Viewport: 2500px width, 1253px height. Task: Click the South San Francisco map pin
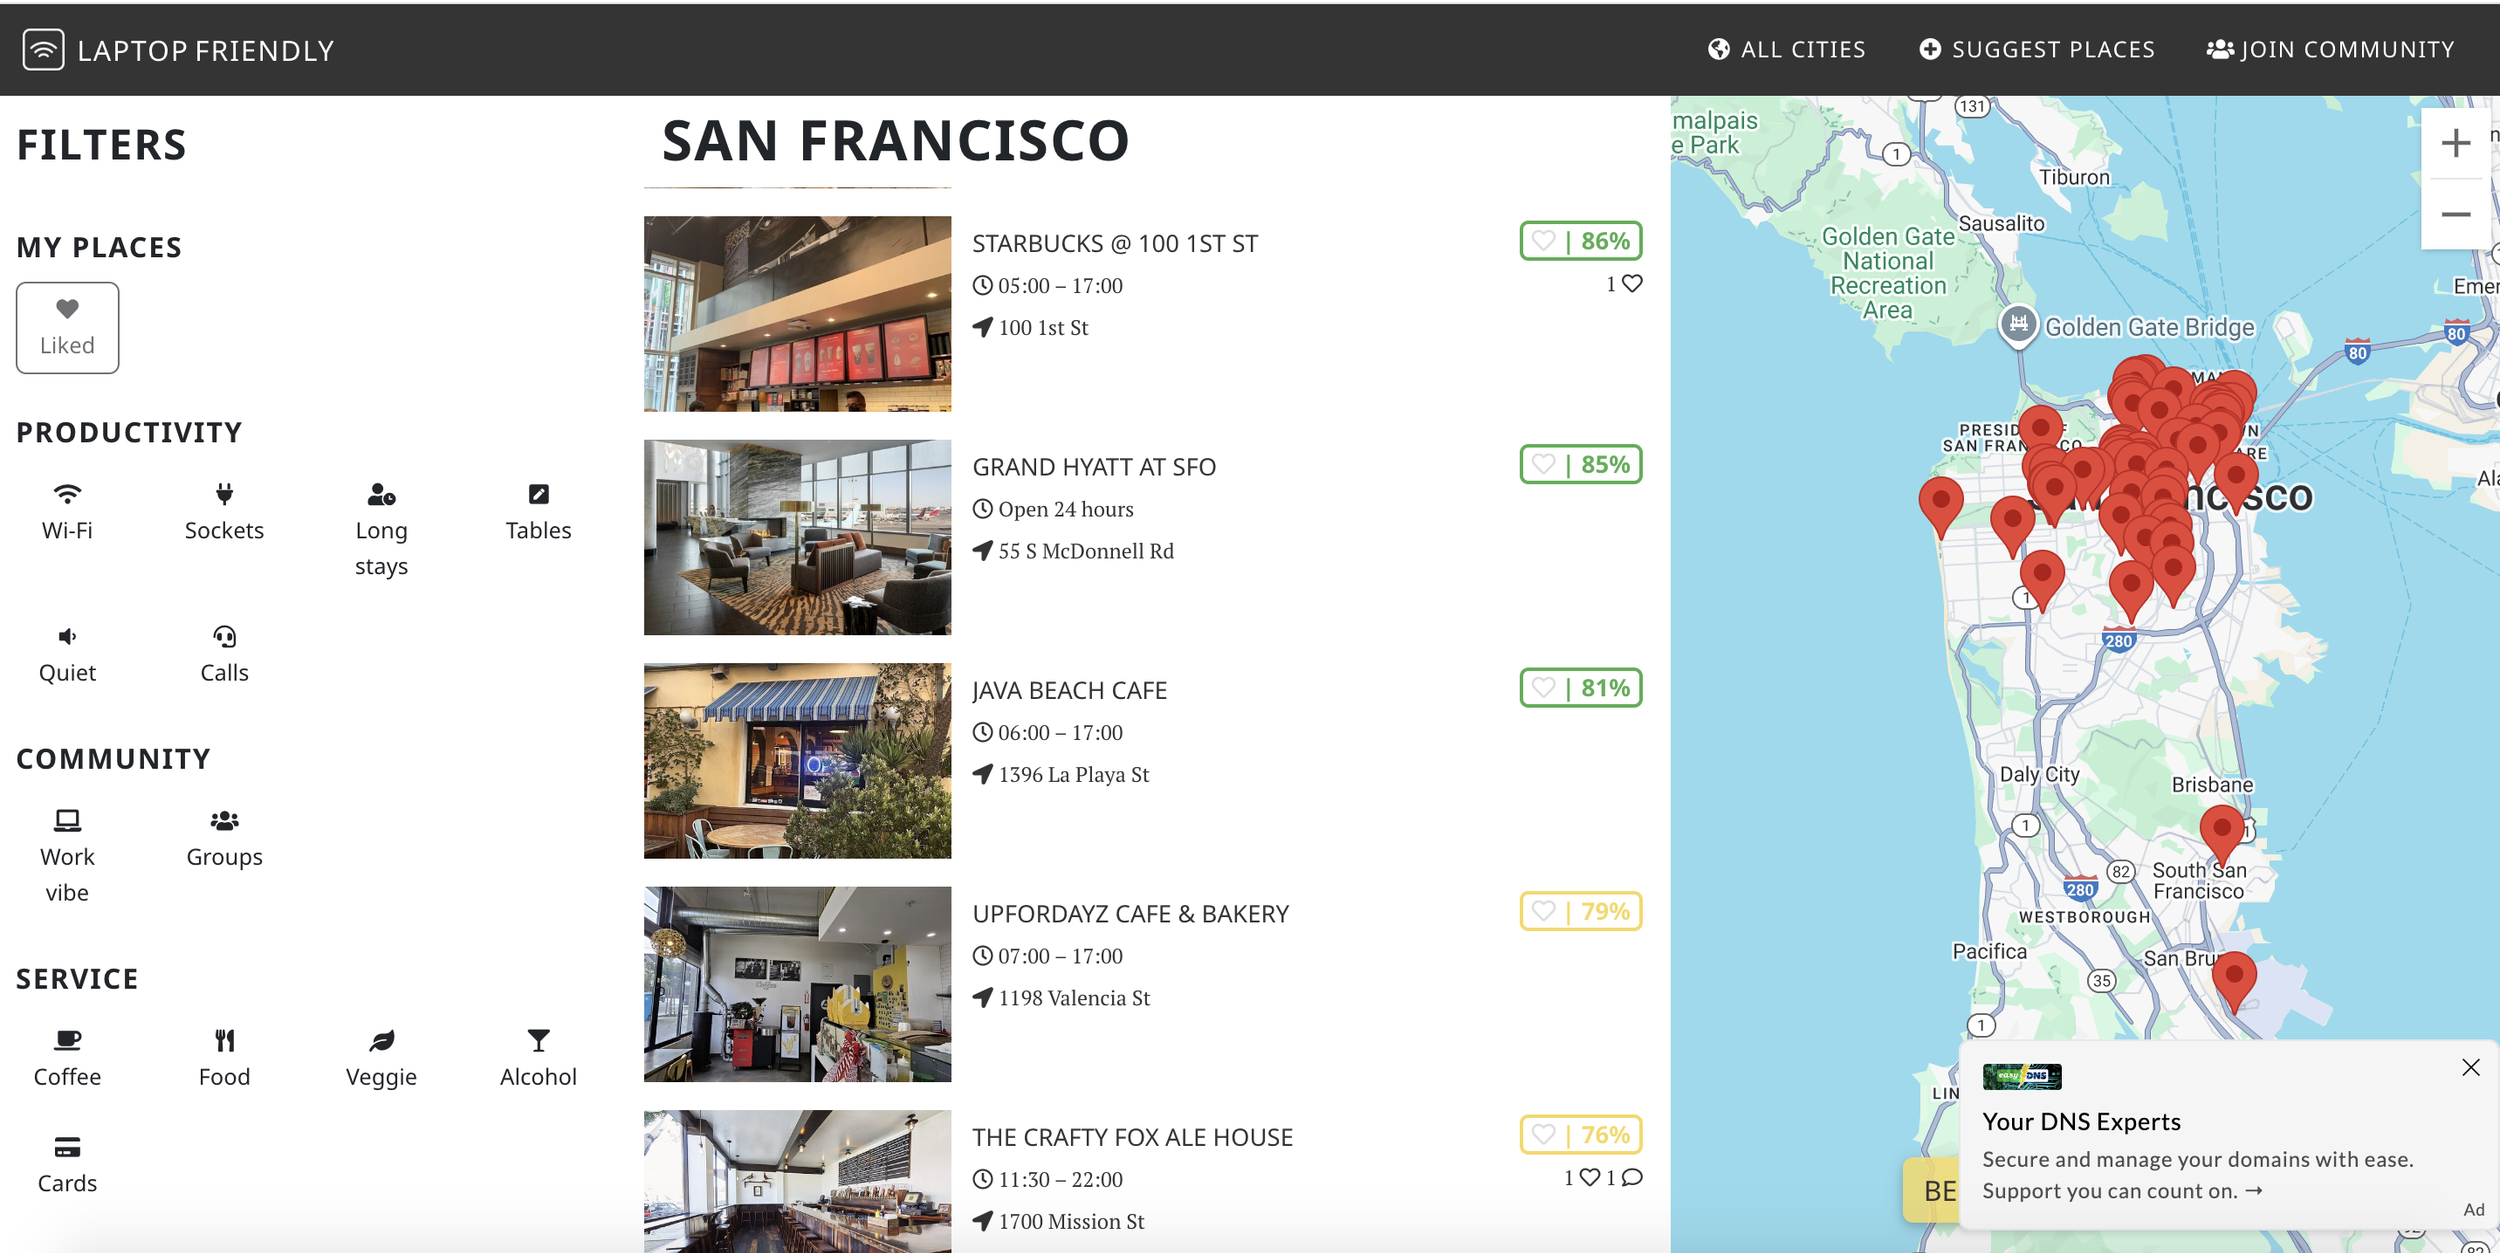[x=2222, y=832]
